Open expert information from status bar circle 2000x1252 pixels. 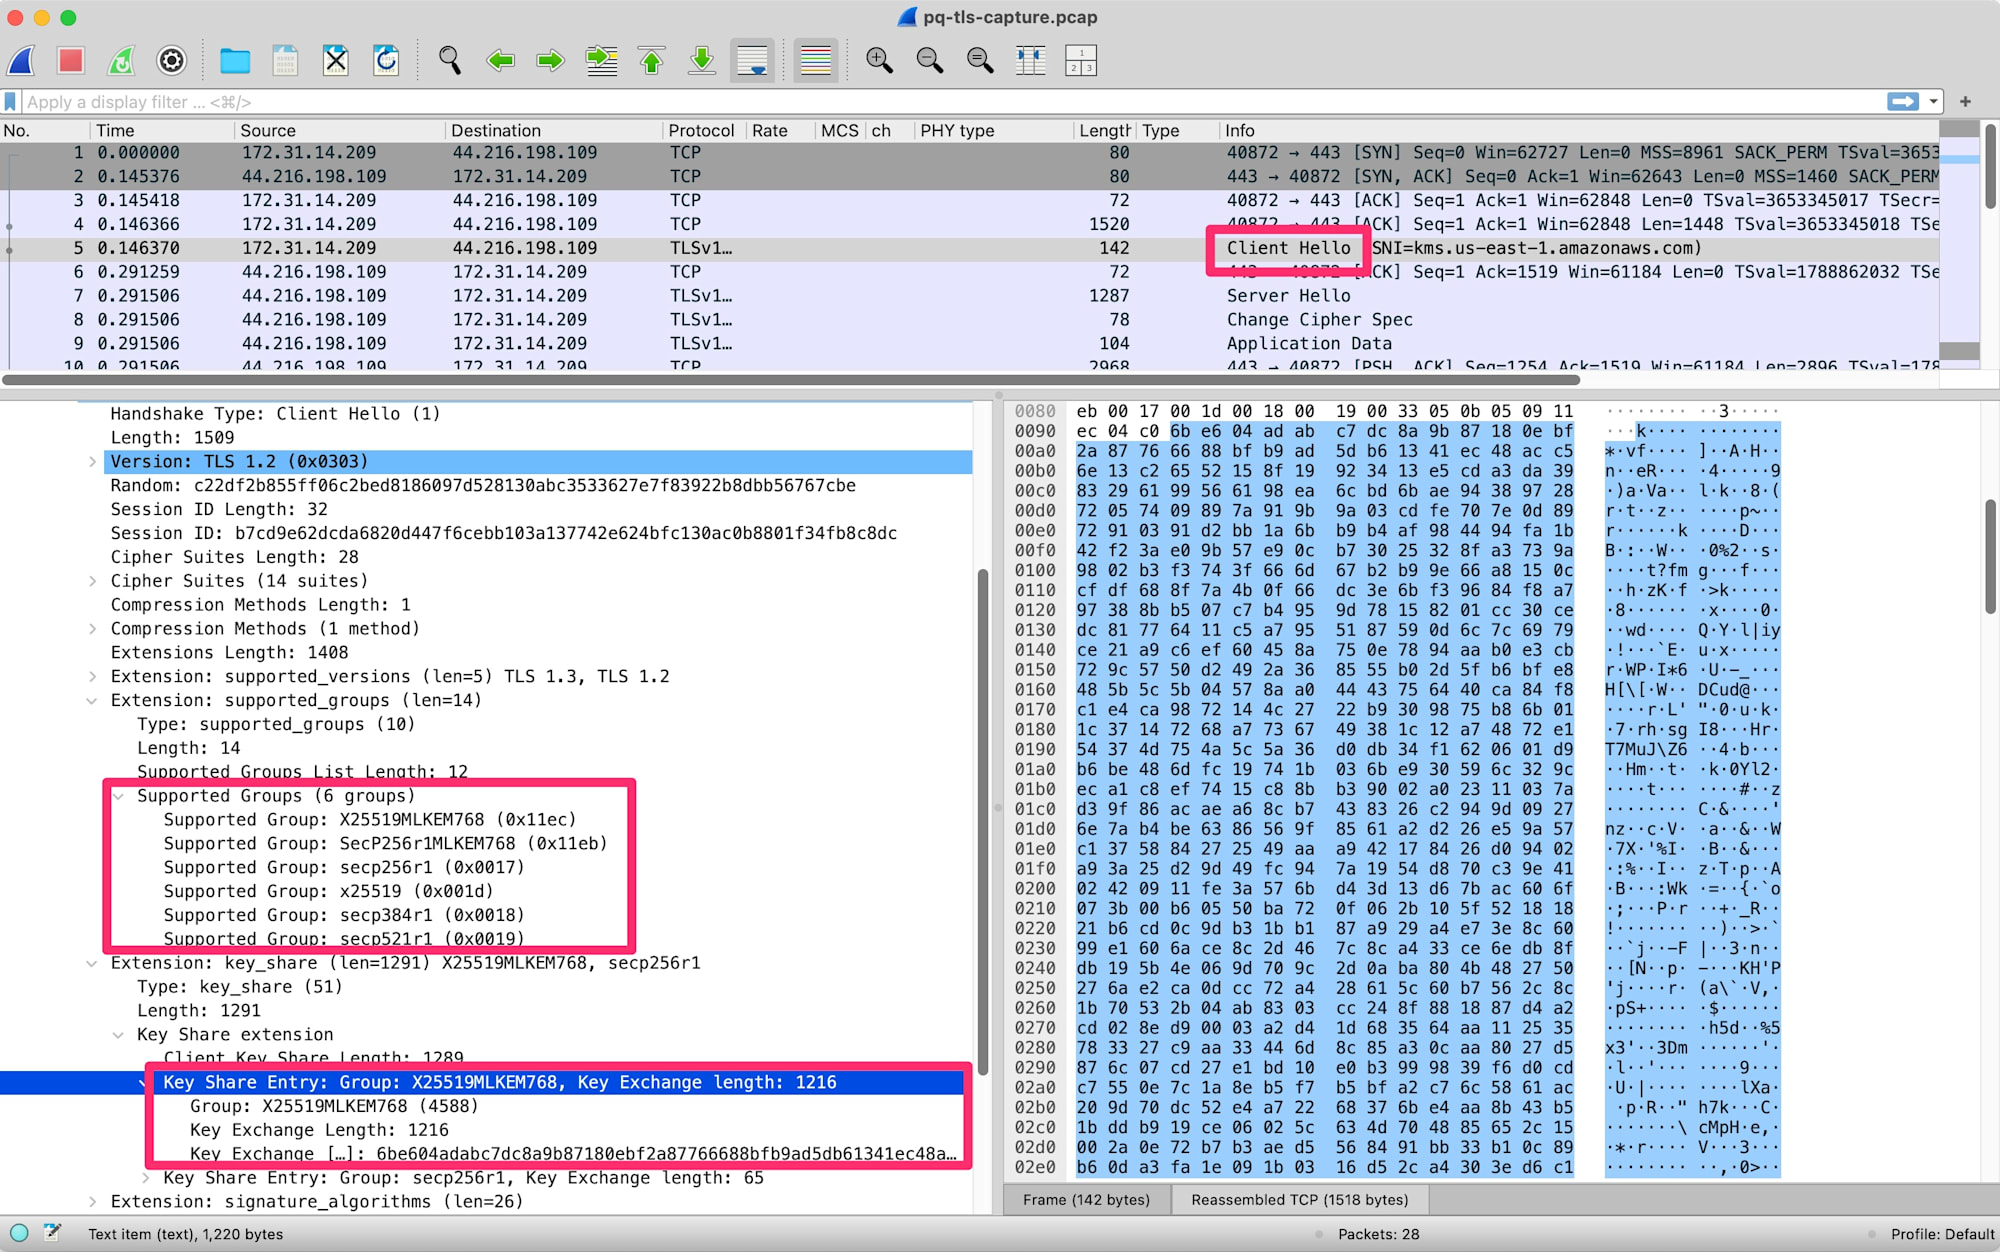(19, 1234)
